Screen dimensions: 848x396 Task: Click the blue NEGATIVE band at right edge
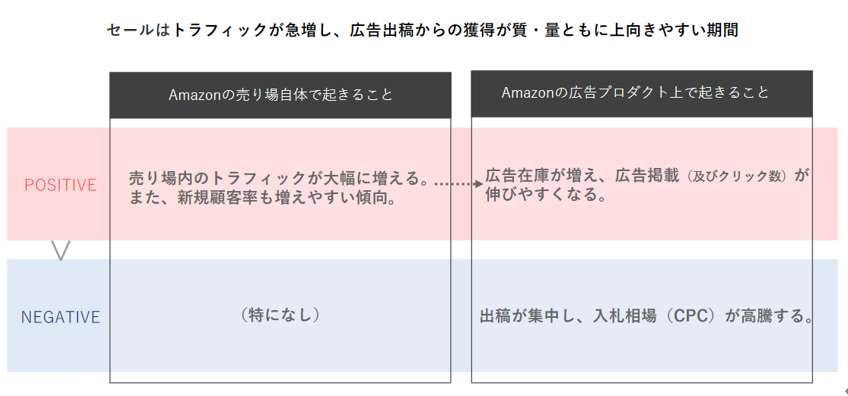point(825,315)
